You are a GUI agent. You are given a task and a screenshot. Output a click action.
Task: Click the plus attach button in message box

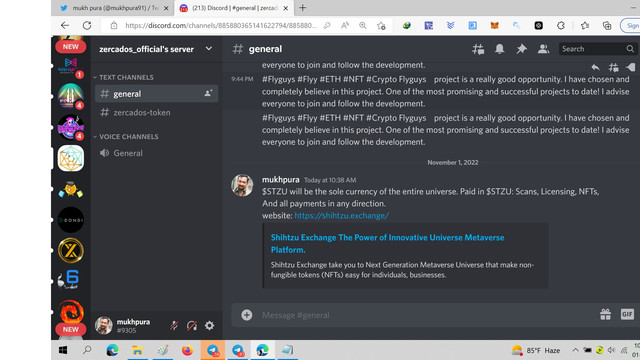247,315
